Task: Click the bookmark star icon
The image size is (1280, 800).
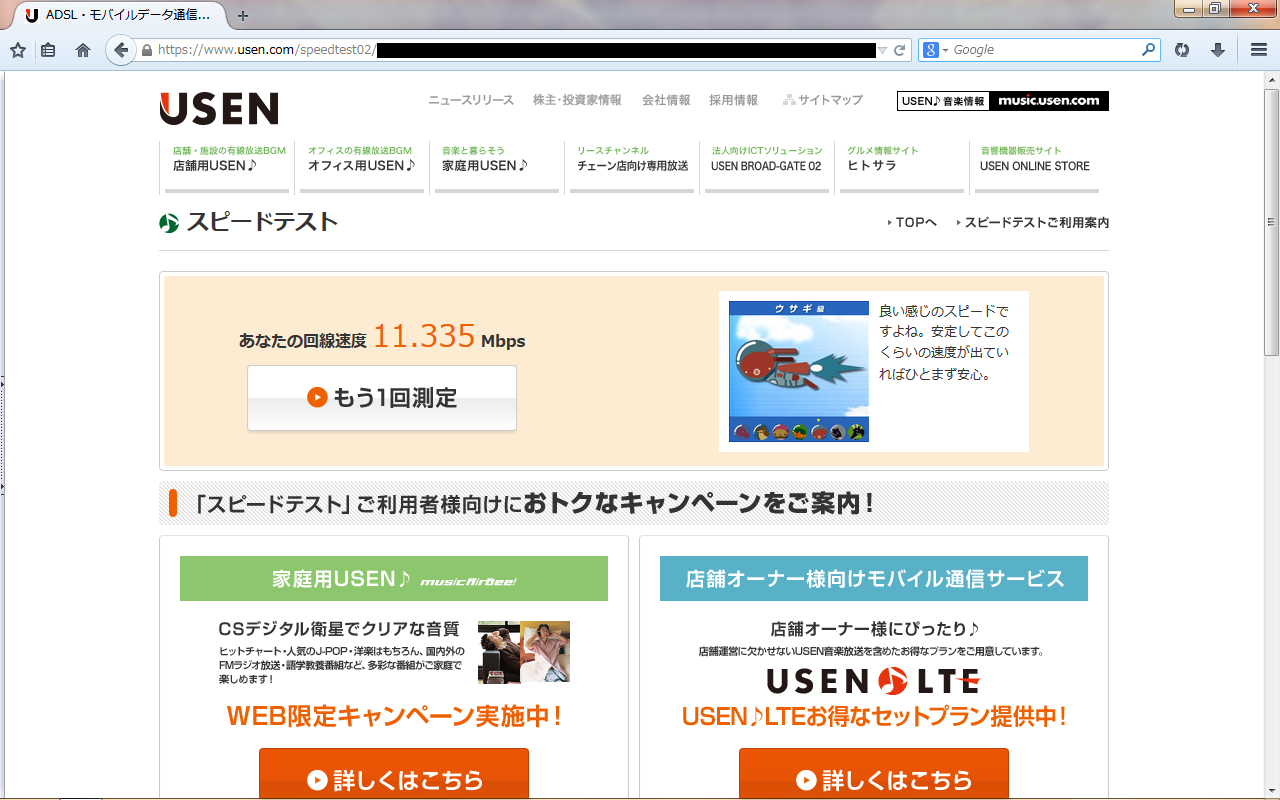Action: pyautogui.click(x=18, y=50)
